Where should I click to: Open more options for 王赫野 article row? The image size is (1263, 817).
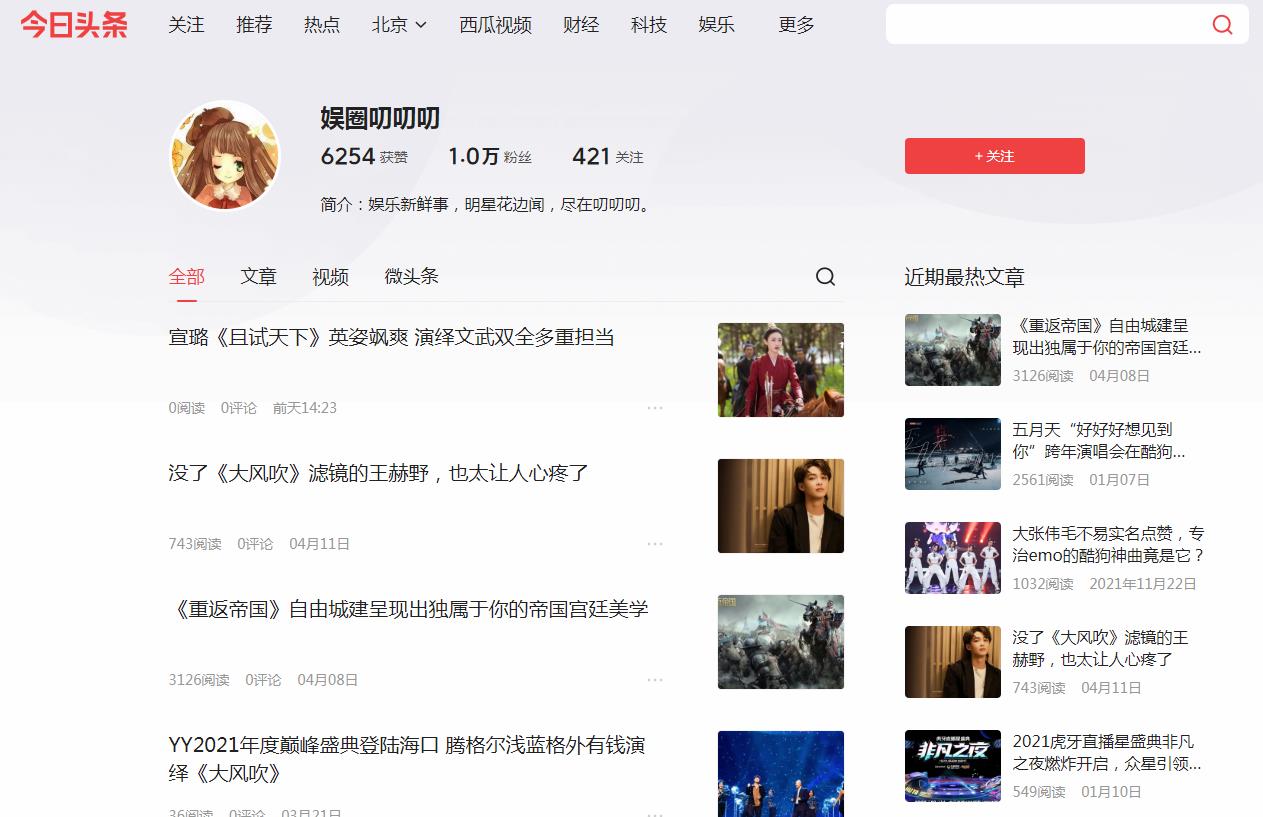(655, 544)
